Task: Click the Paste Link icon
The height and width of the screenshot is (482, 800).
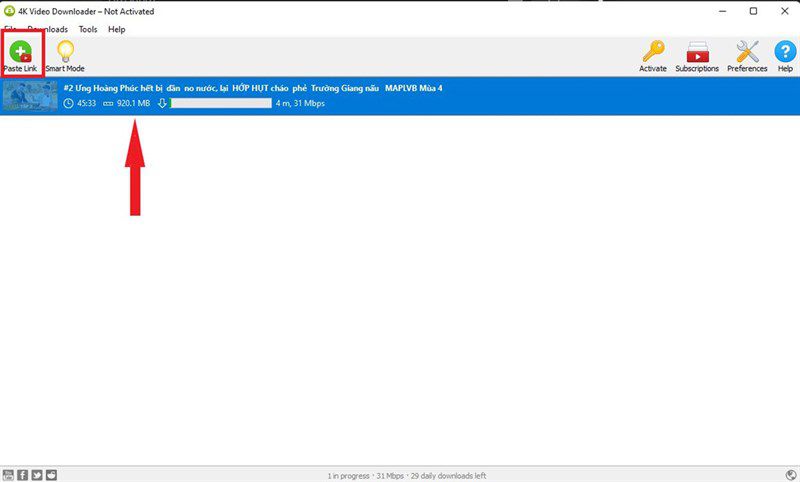Action: point(20,52)
